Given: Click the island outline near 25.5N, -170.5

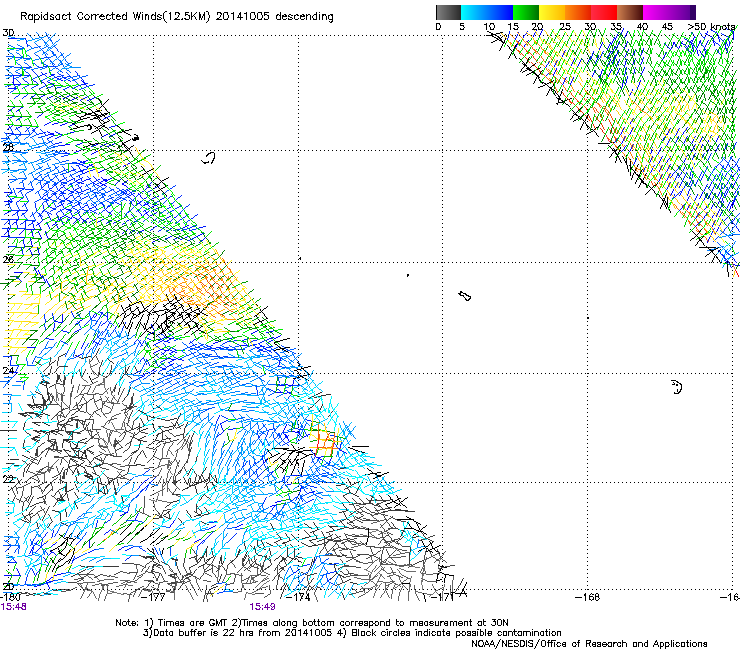Looking at the screenshot, I should coord(464,296).
